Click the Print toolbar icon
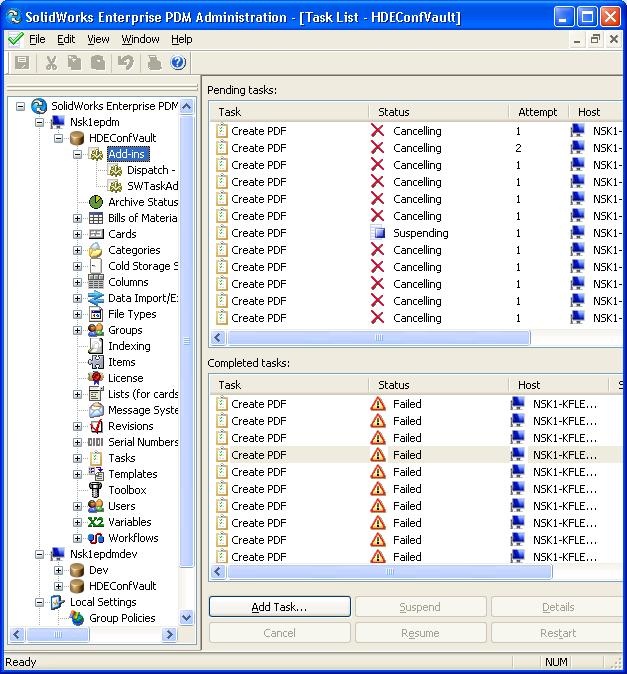This screenshot has width=627, height=674. [x=154, y=63]
